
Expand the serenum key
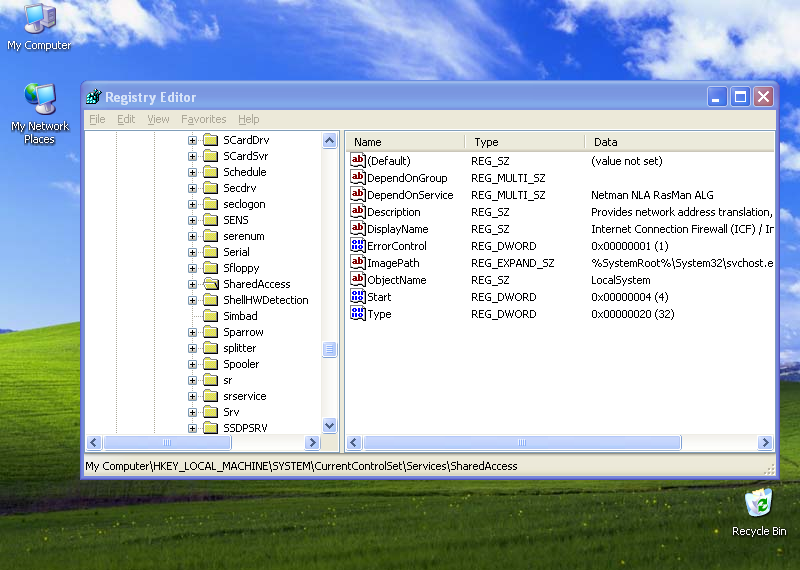pos(192,236)
